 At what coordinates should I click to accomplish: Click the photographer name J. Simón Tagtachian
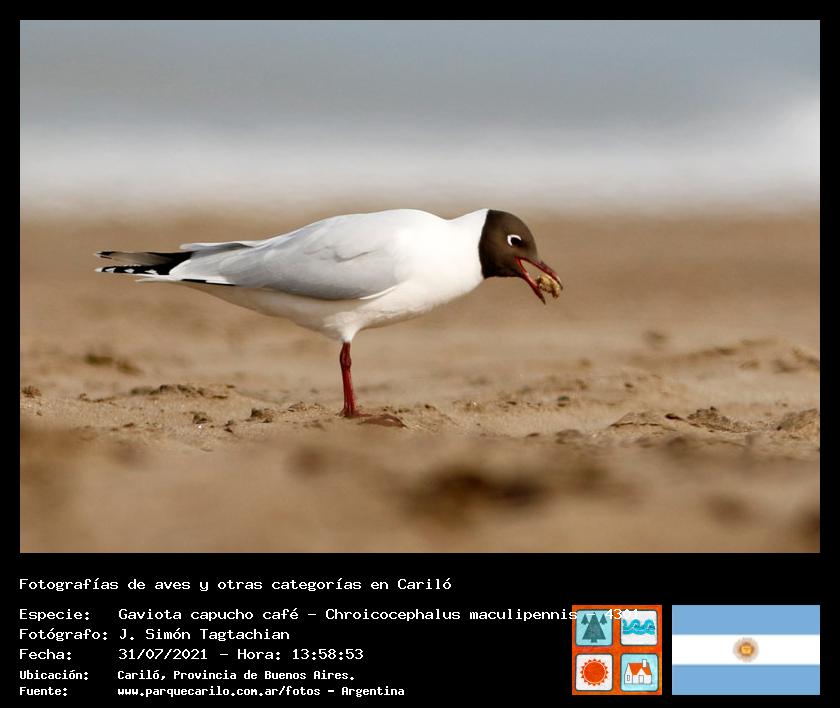pyautogui.click(x=204, y=634)
